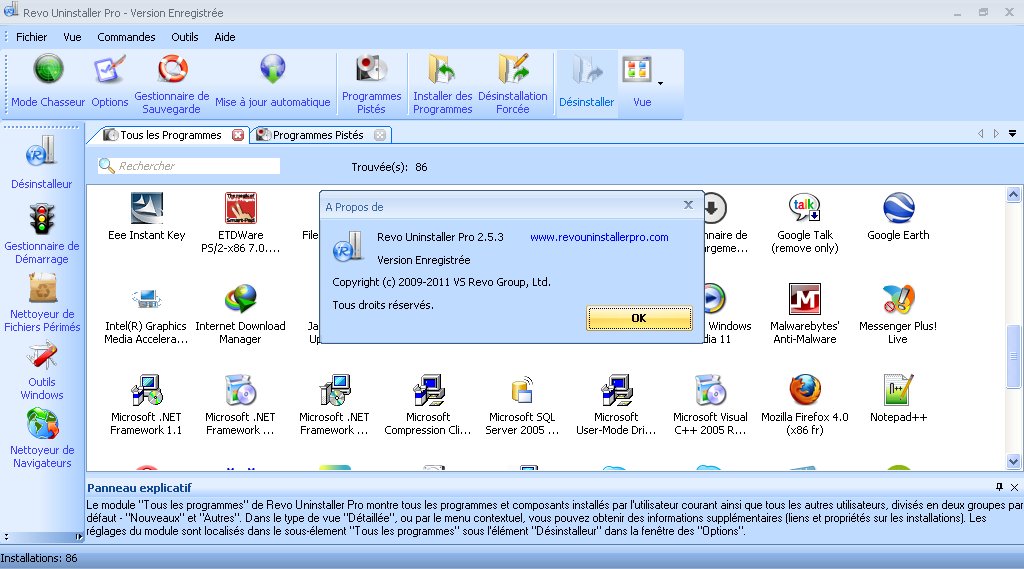The width and height of the screenshot is (1024, 569).
Task: Click the program list scrollbar thumb
Action: (x=1014, y=356)
